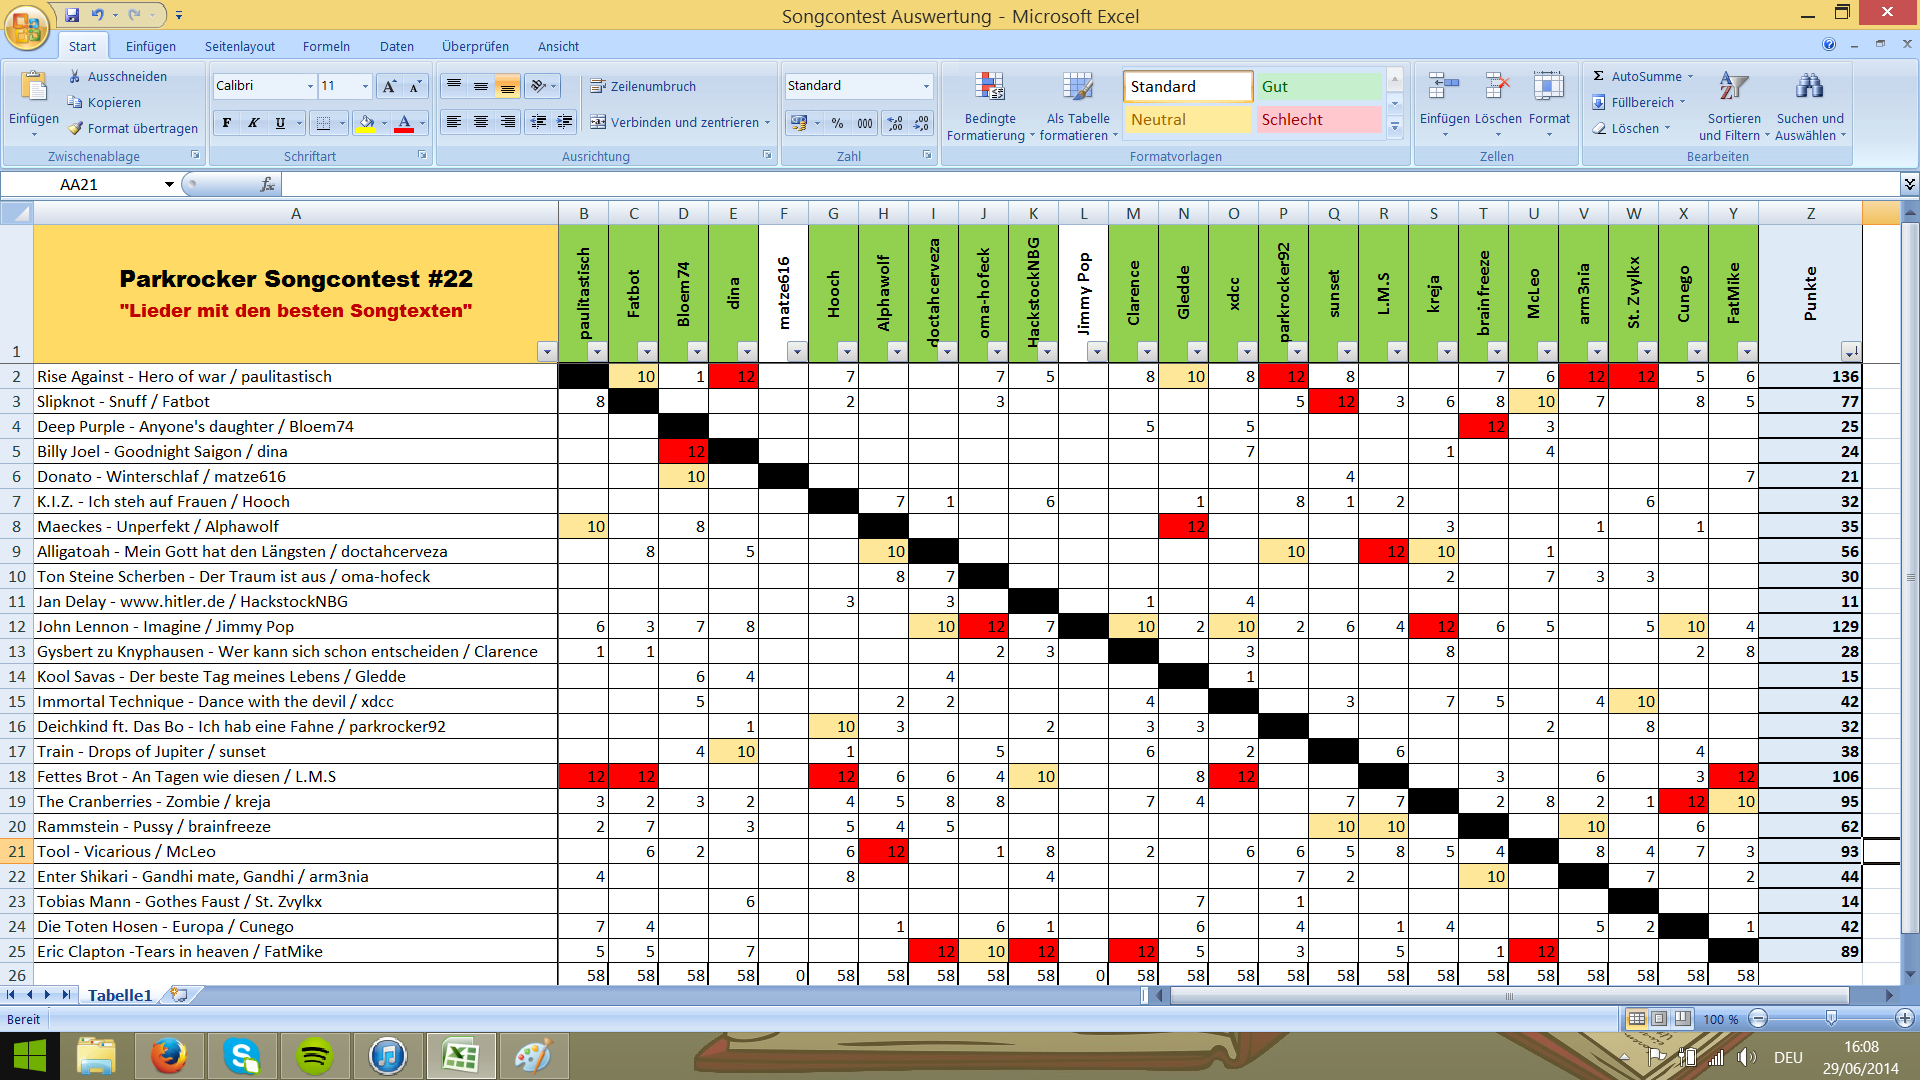Open text orientation options
Image resolution: width=1920 pixels, height=1080 pixels.
[543, 86]
